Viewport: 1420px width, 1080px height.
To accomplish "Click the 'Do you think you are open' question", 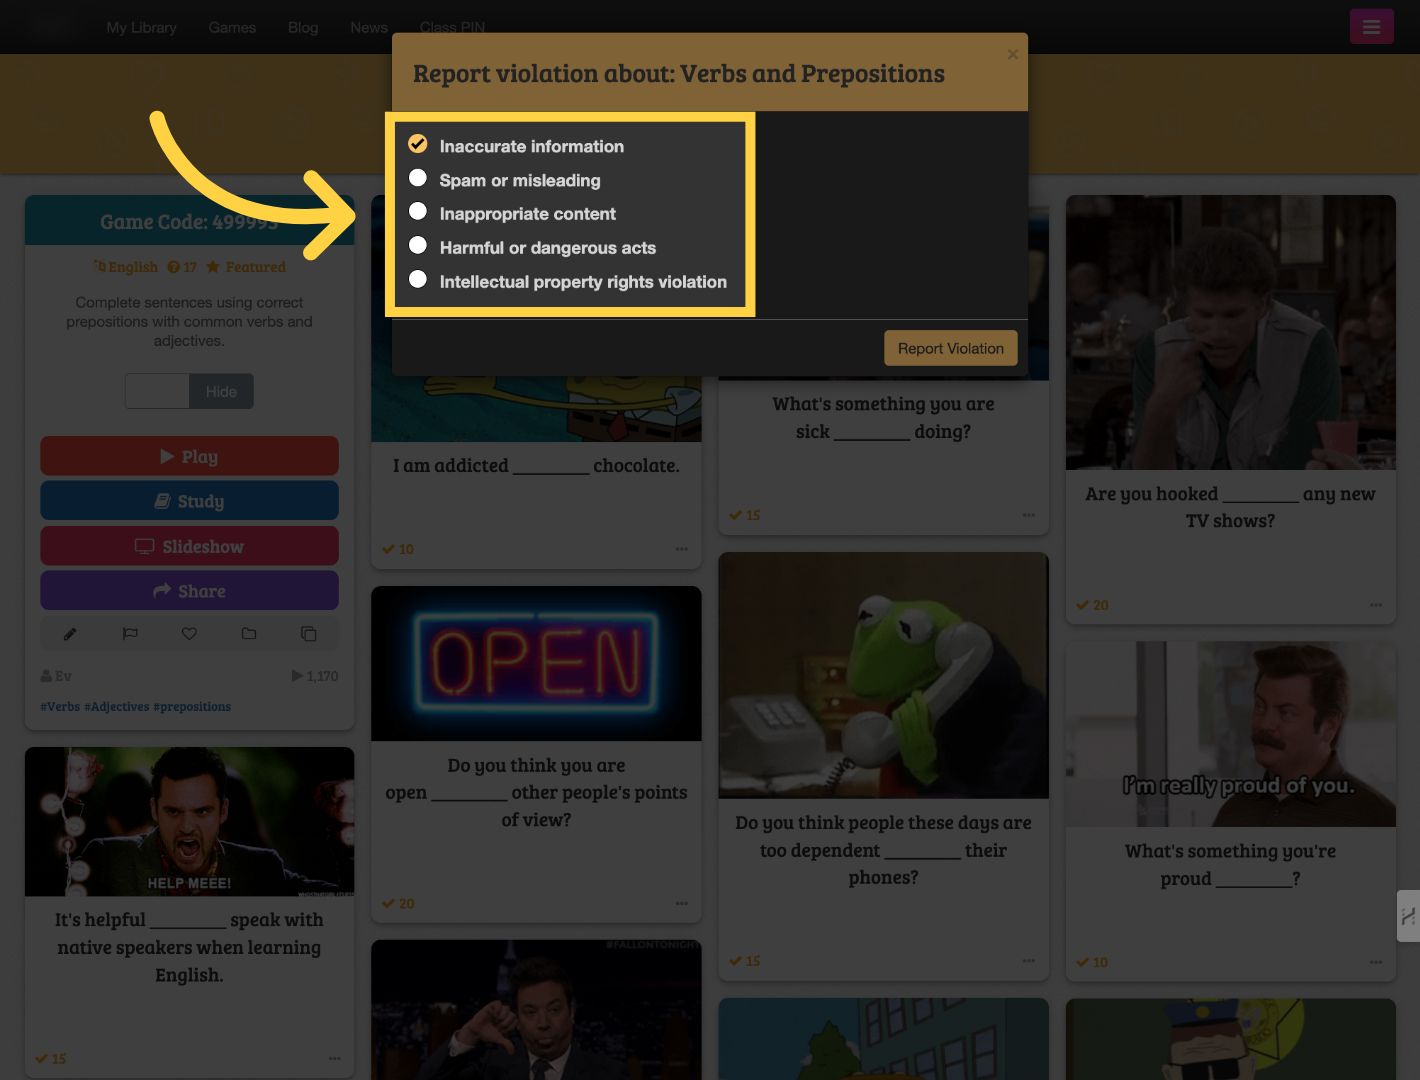I will coord(536,793).
